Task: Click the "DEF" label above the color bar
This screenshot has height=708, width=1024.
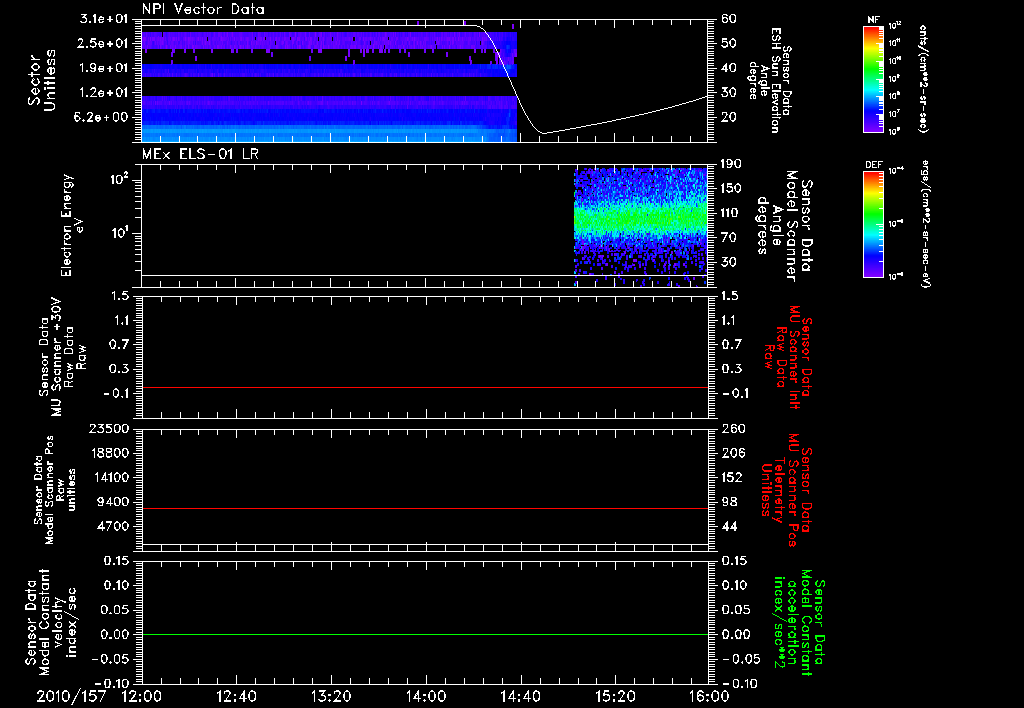Action: (x=873, y=165)
